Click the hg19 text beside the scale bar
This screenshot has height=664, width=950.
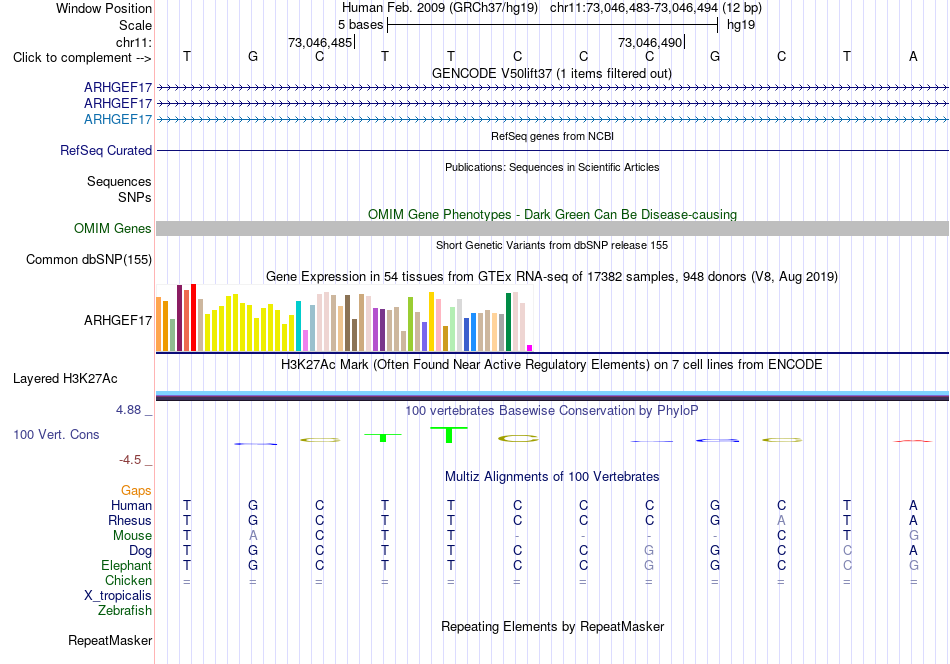coord(740,25)
